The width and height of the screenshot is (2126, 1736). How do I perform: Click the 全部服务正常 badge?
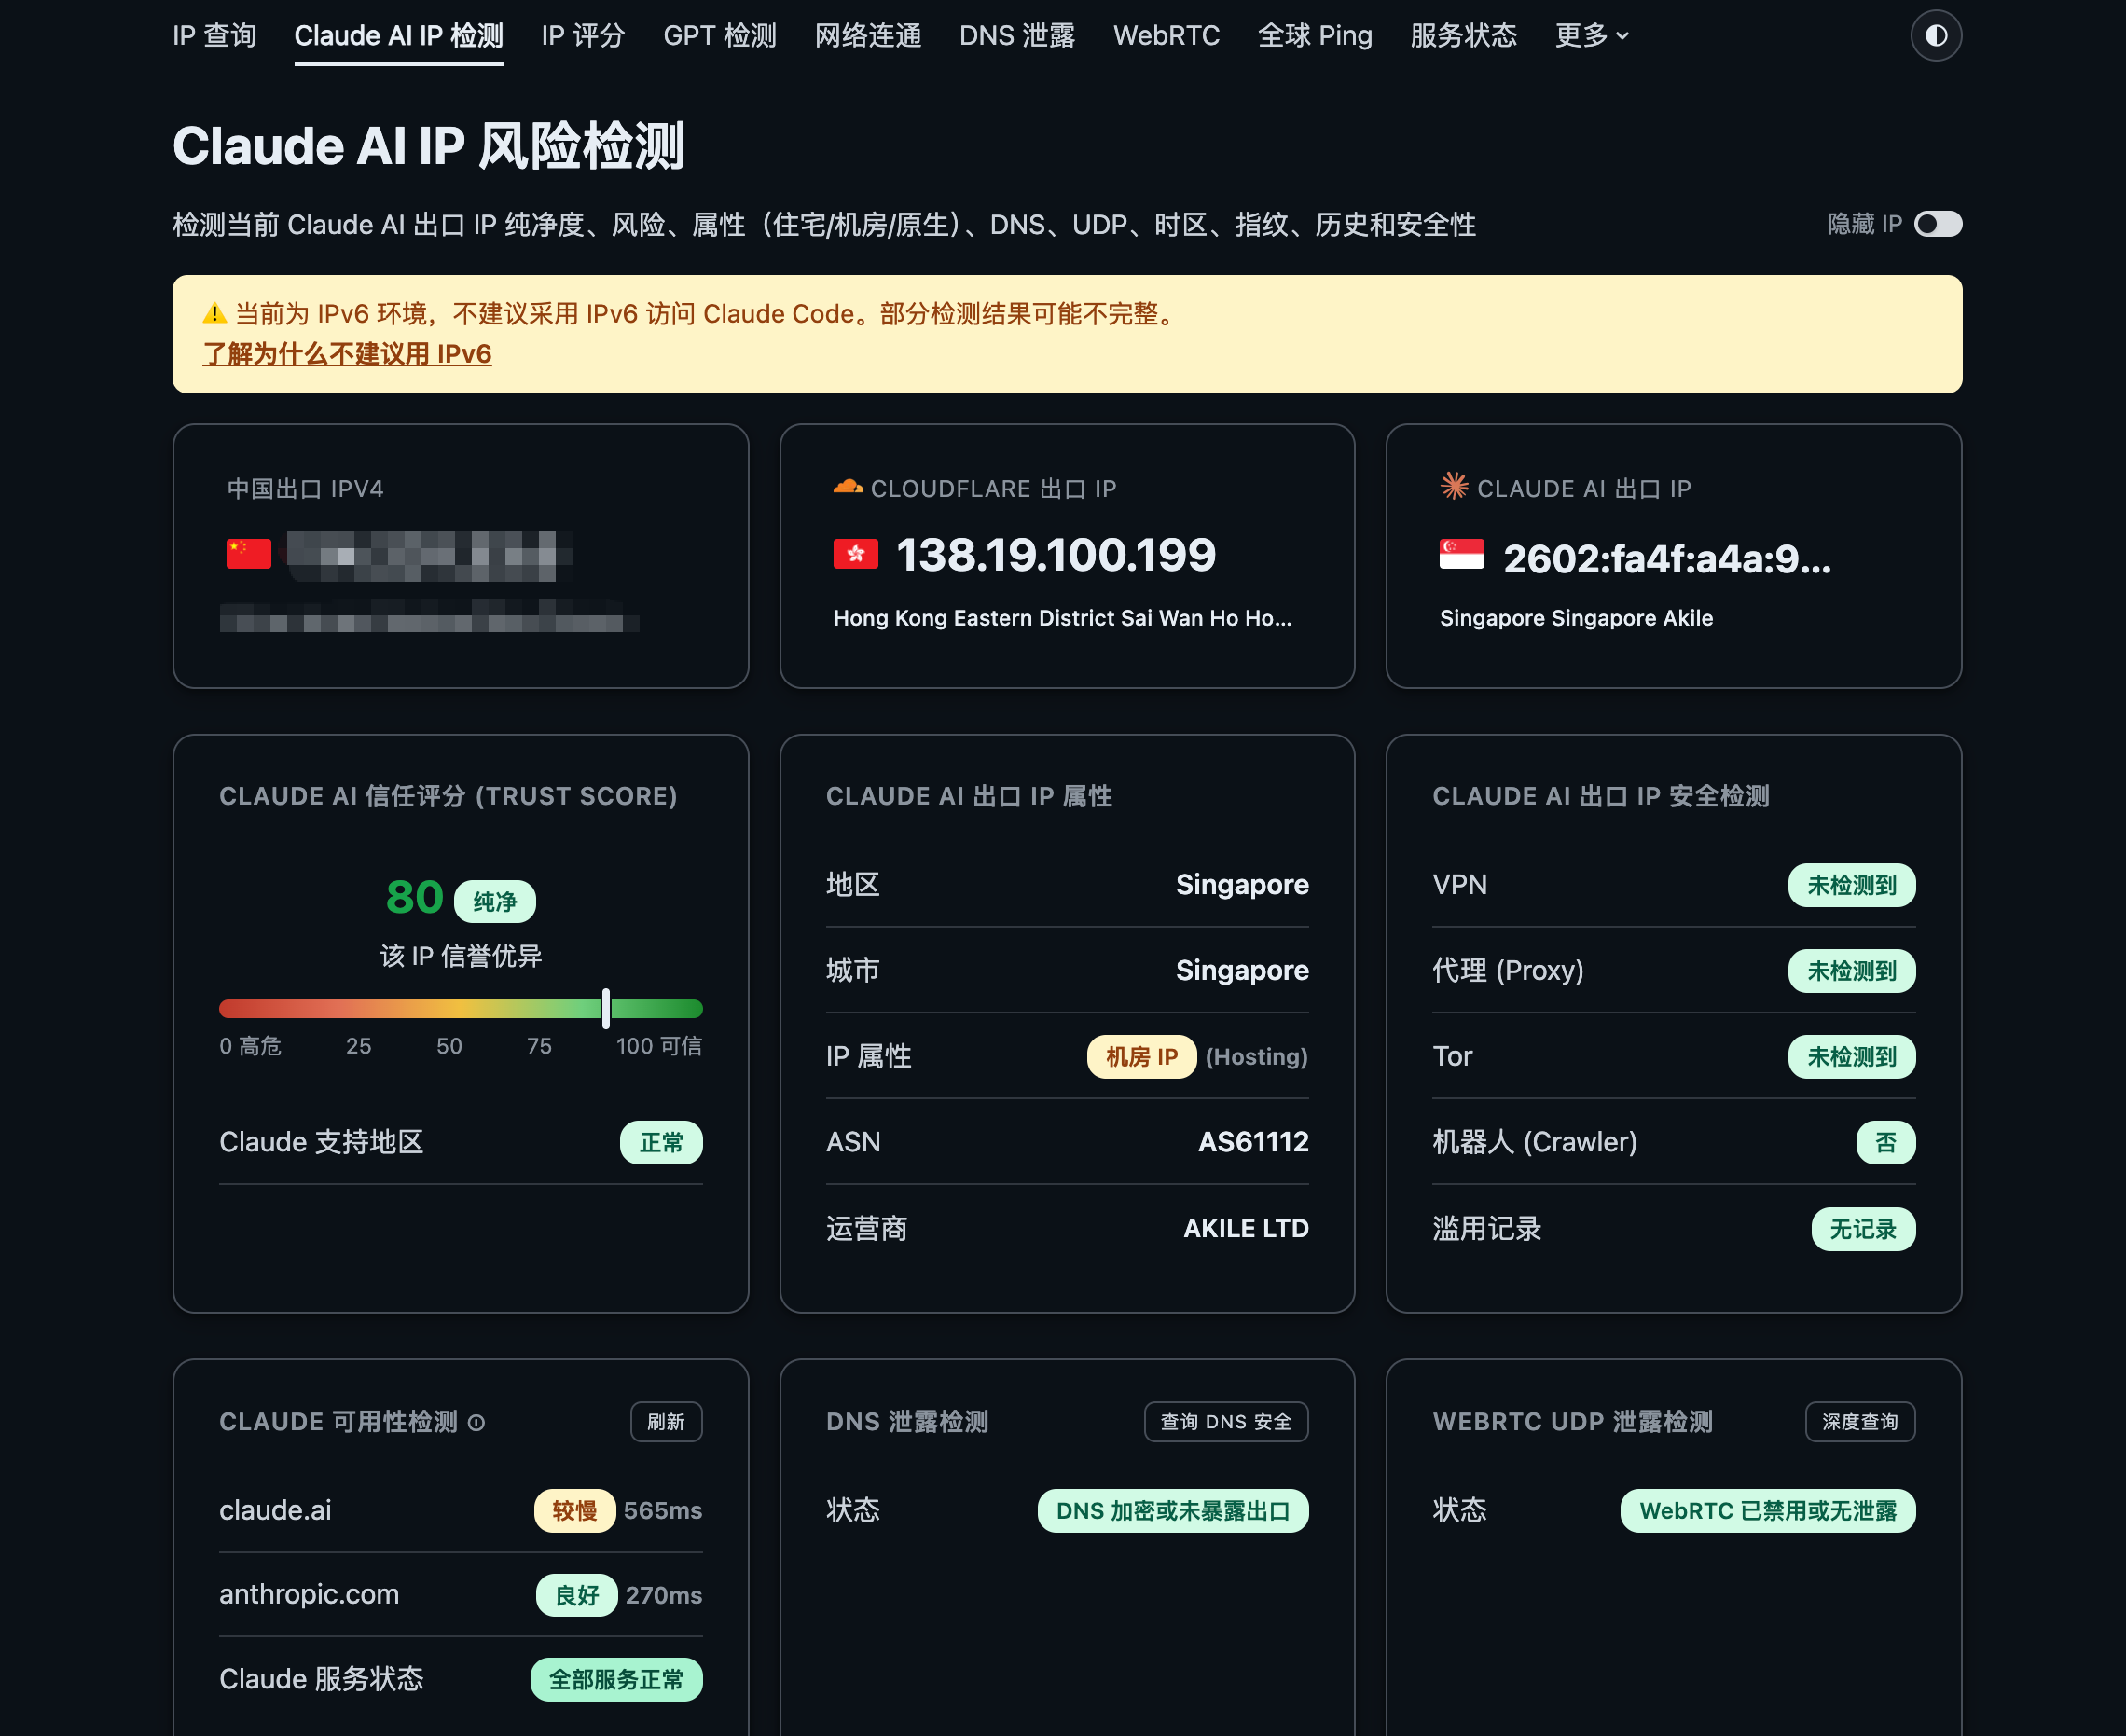click(x=616, y=1679)
